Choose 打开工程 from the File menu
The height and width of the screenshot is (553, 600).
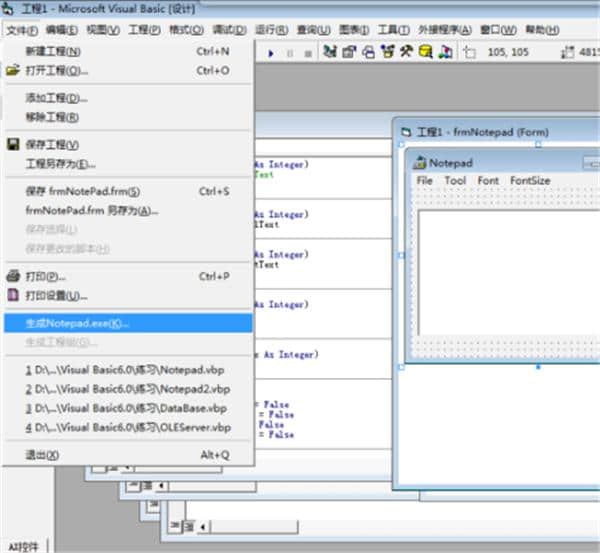pos(56,71)
